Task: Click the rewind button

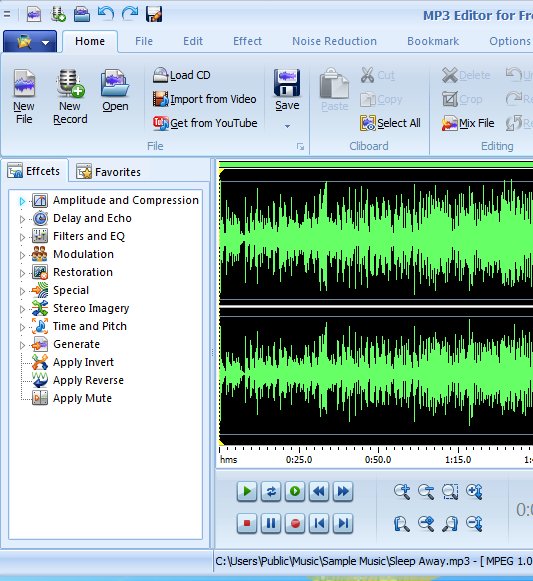Action: (319, 491)
